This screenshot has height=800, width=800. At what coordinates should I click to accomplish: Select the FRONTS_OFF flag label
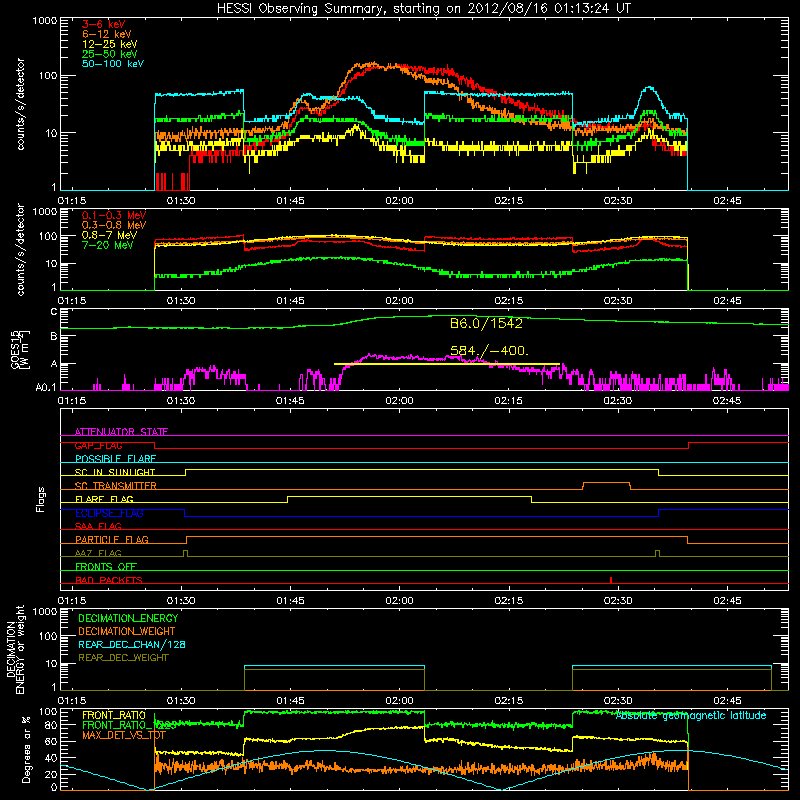[x=106, y=566]
